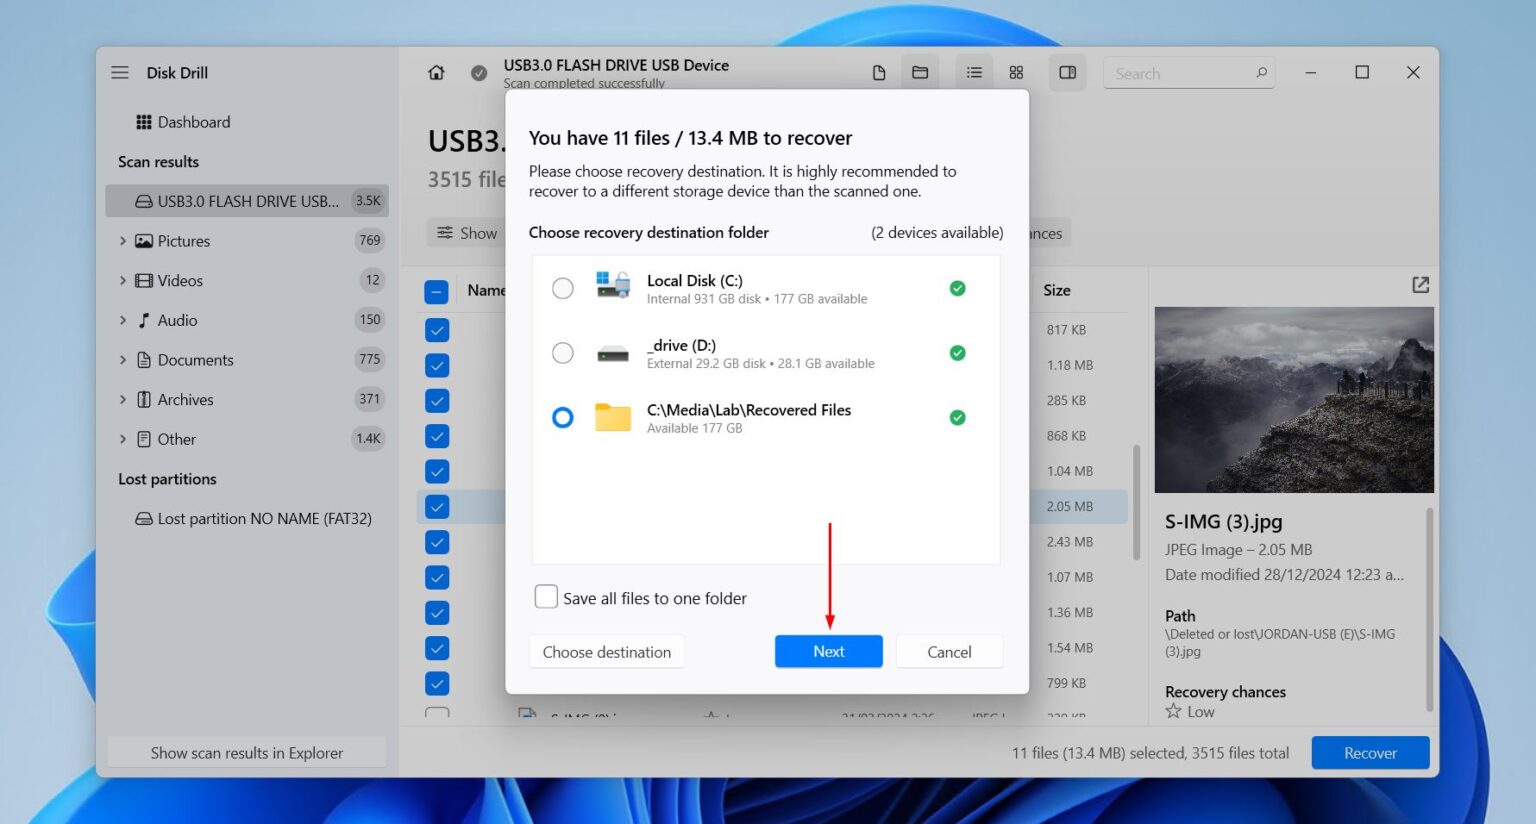This screenshot has height=824, width=1536.
Task: Click Choose destination button
Action: coord(606,651)
